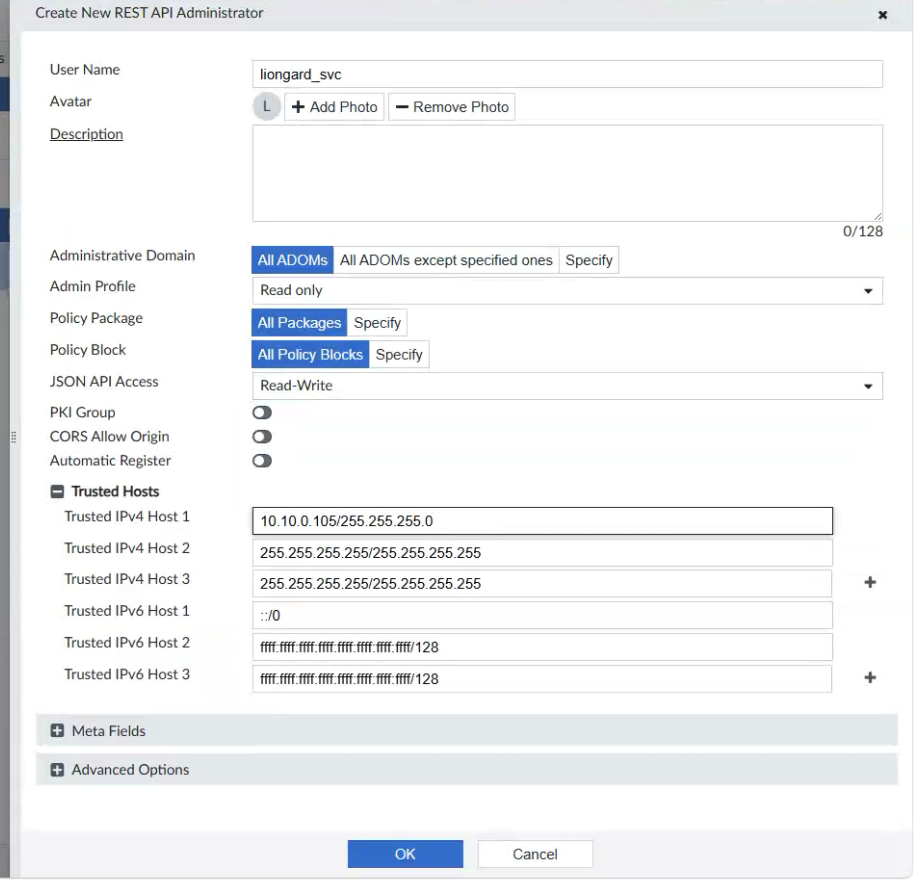
Task: Click the L avatar circle icon
Action: (x=267, y=107)
